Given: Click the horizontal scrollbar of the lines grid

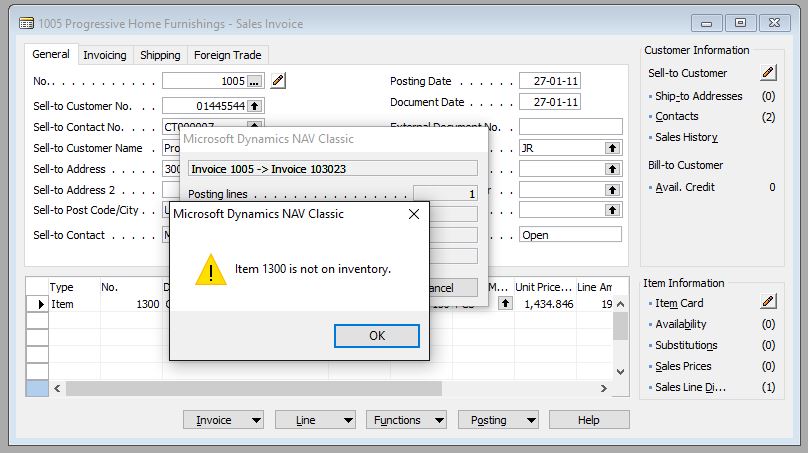Looking at the screenshot, I should pyautogui.click(x=330, y=389).
